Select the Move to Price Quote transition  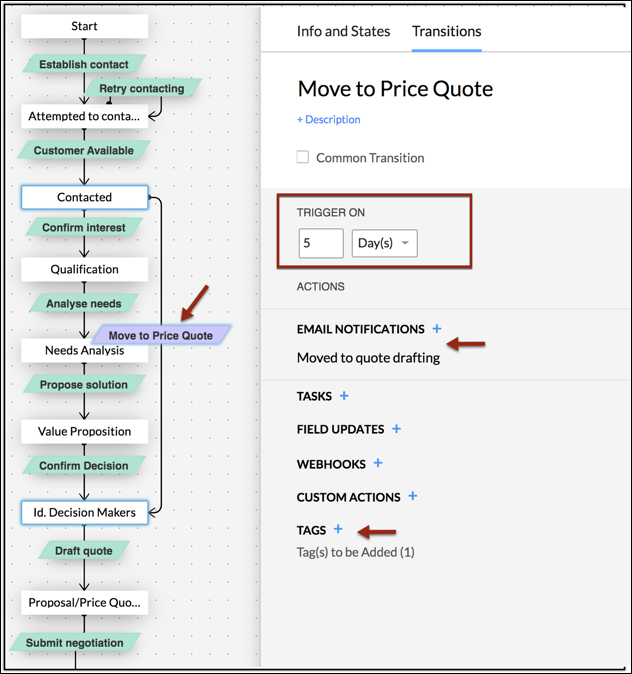click(161, 335)
